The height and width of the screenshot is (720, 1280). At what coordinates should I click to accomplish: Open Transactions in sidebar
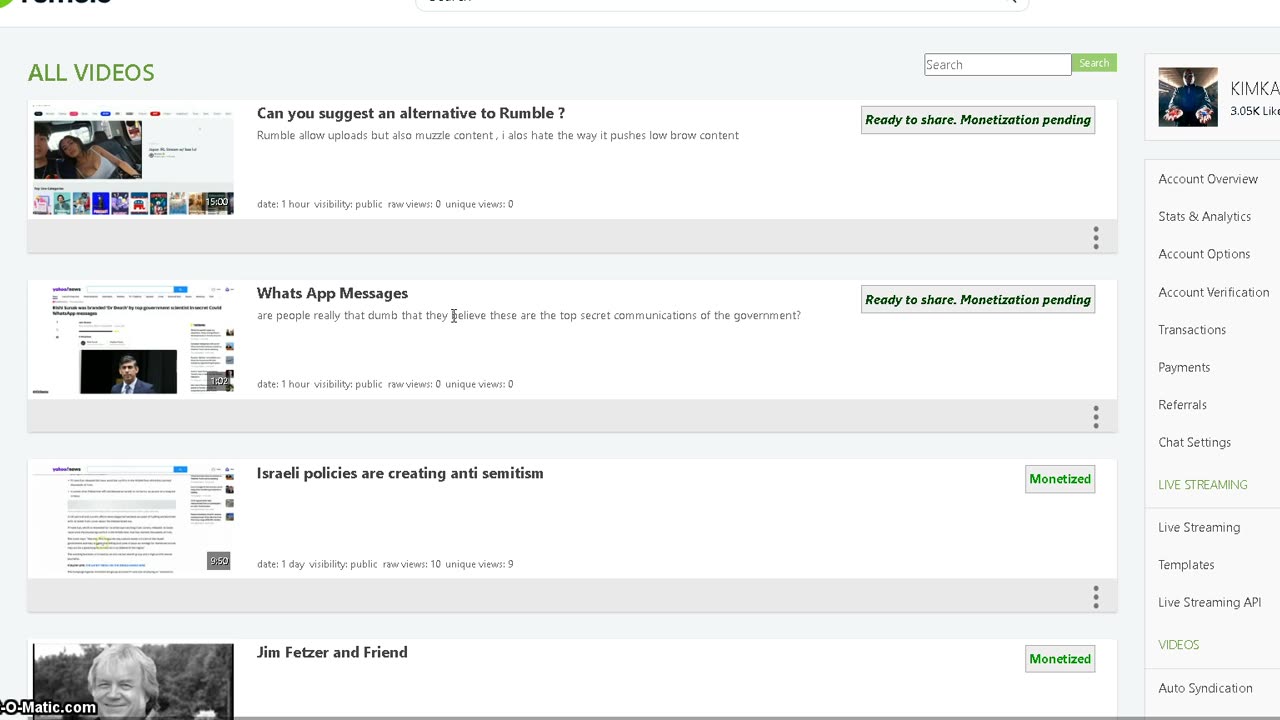pyautogui.click(x=1192, y=330)
